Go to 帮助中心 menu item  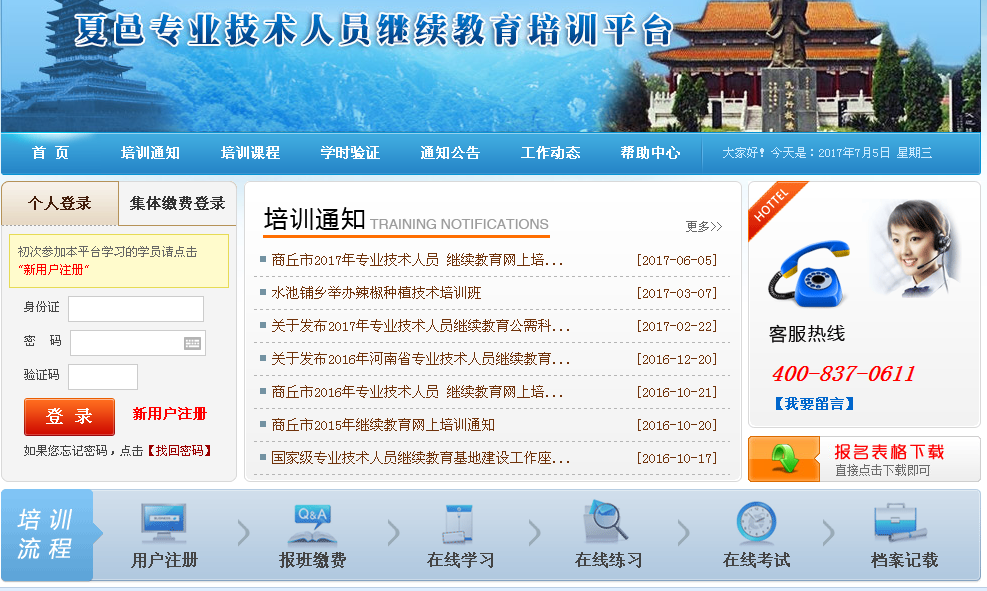point(650,153)
